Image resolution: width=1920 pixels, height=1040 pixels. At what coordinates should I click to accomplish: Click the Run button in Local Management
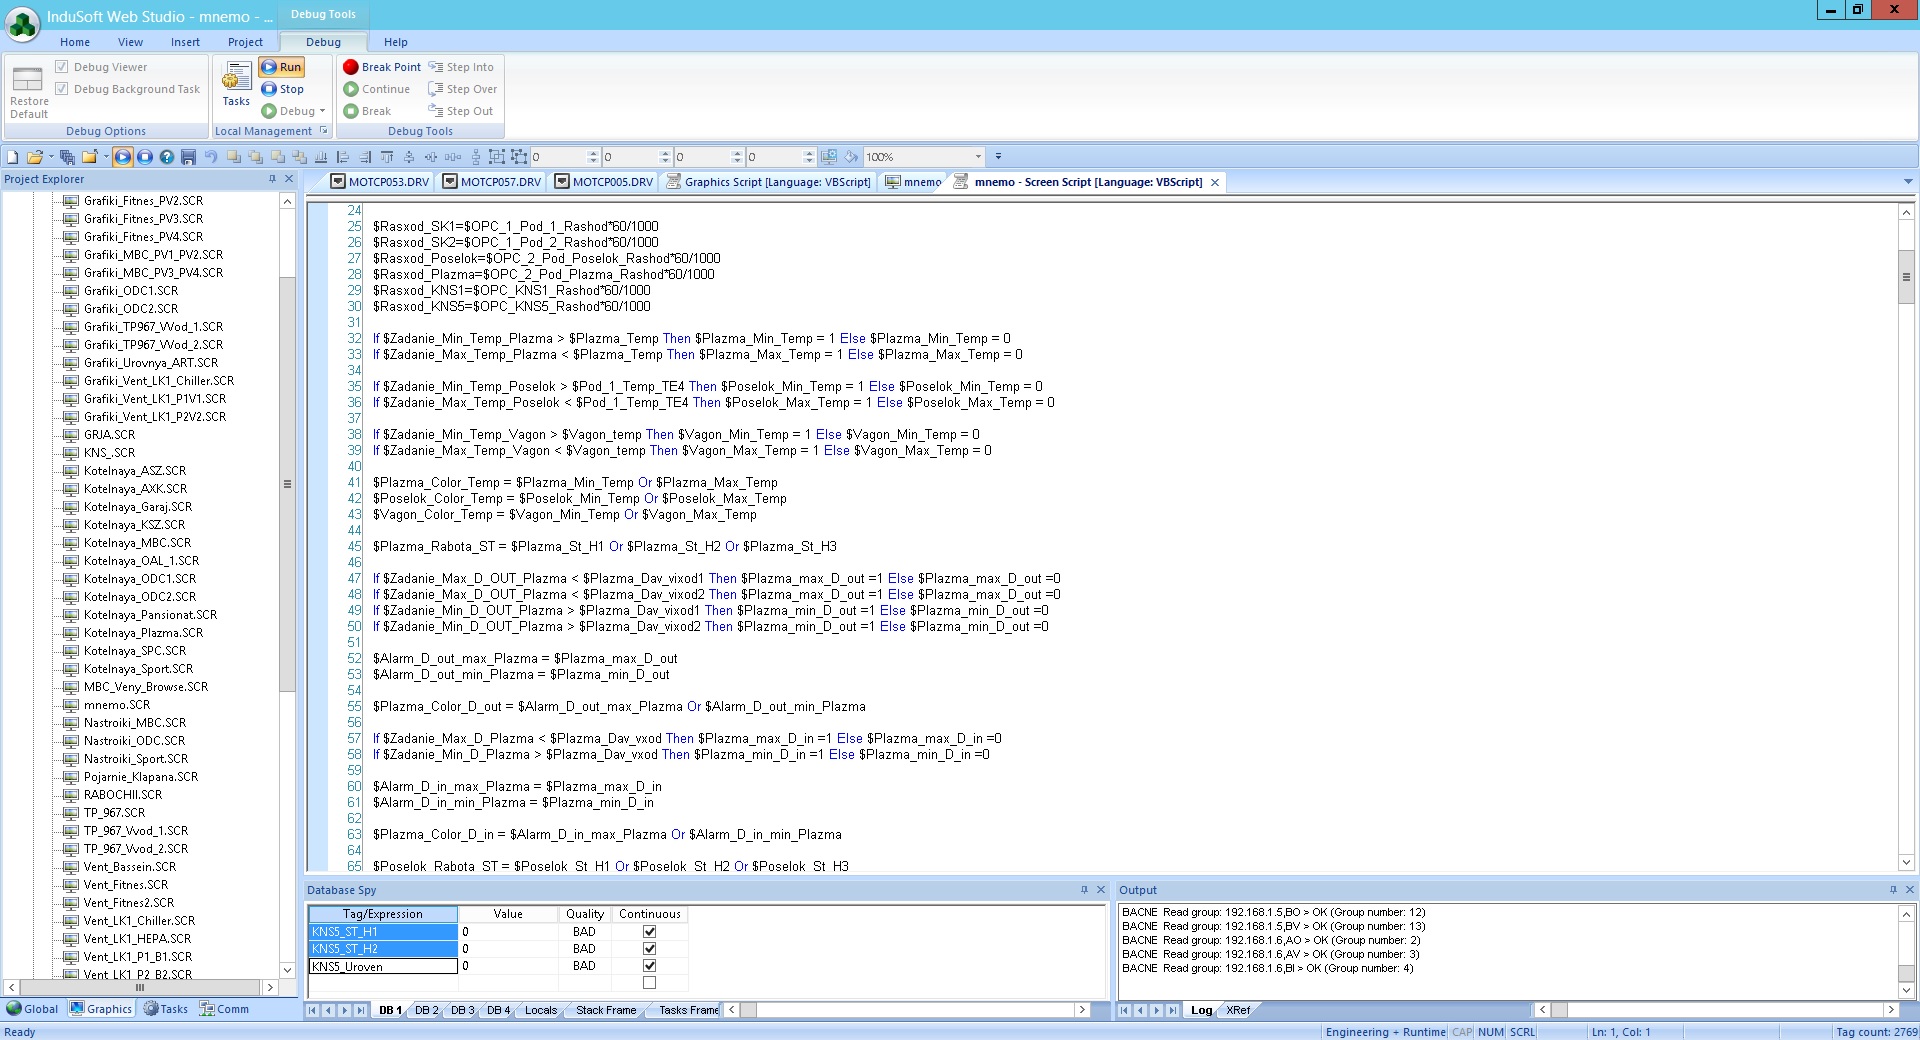(x=282, y=67)
